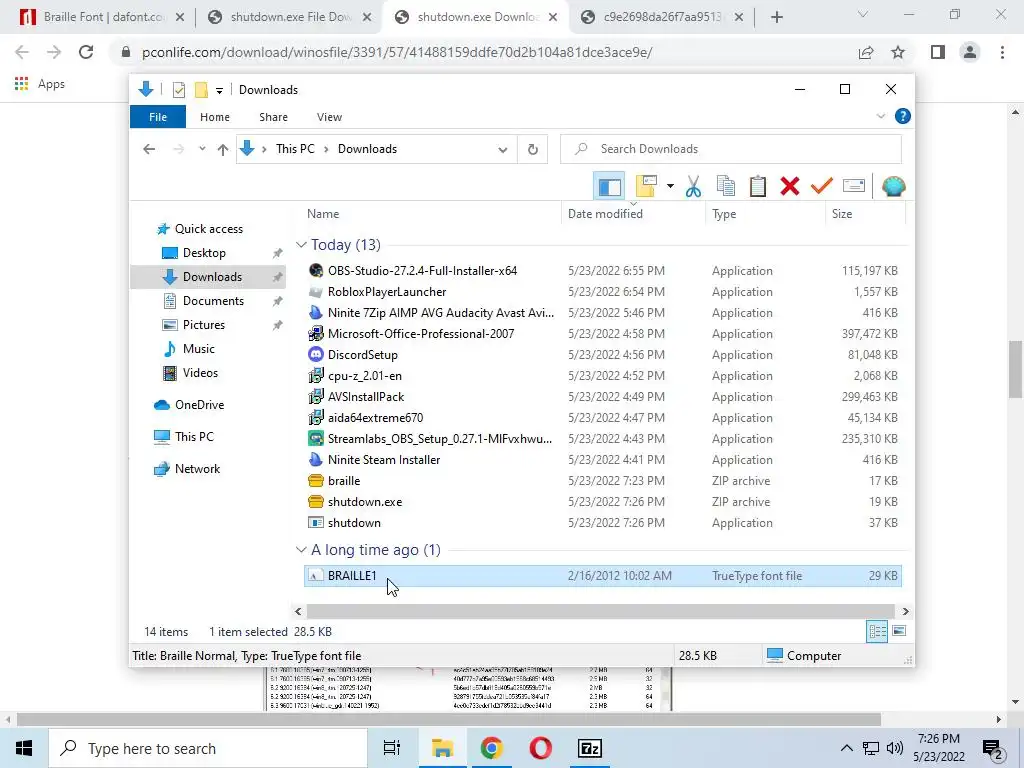
Task: Click Explorer back arrow
Action: pos(149,150)
